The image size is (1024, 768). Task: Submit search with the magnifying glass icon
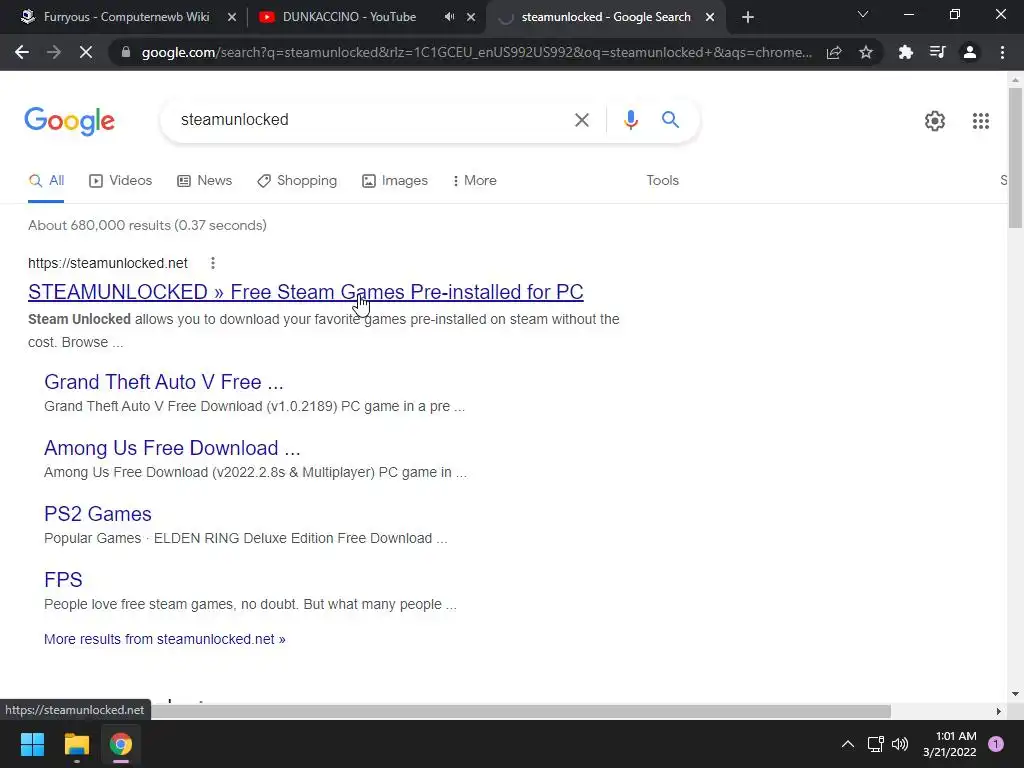[x=670, y=120]
